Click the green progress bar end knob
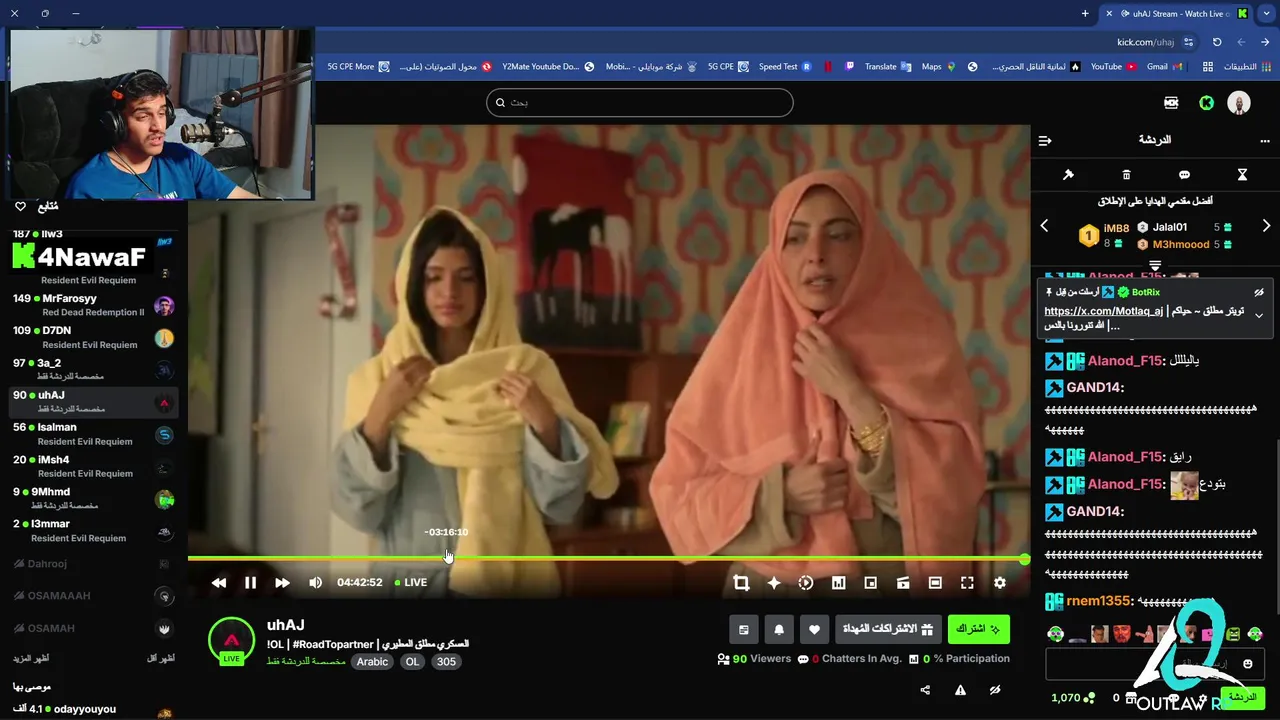The height and width of the screenshot is (720, 1280). click(1024, 559)
